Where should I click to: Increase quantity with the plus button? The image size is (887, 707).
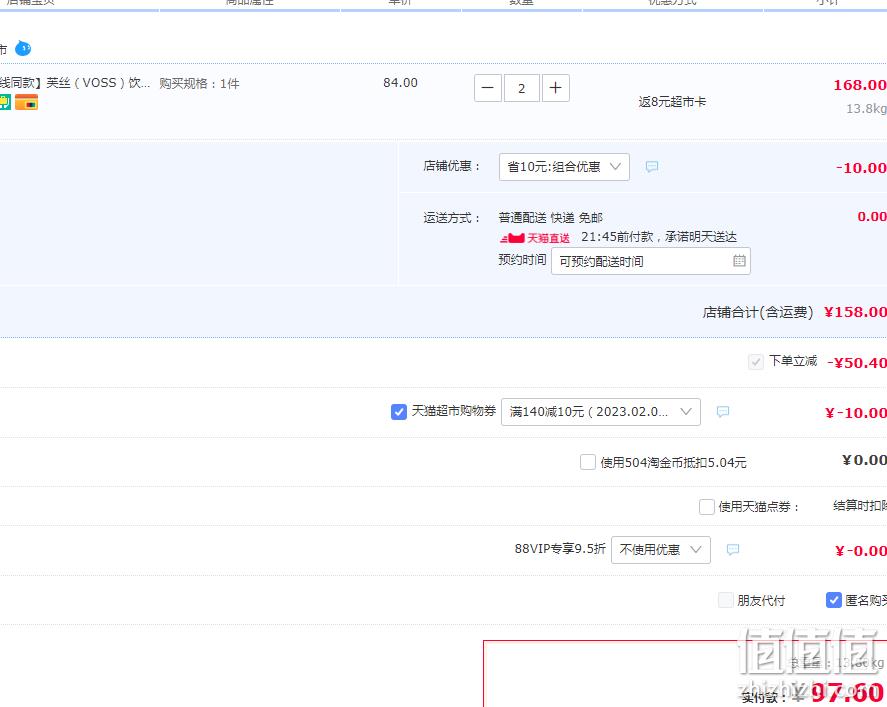(x=556, y=88)
